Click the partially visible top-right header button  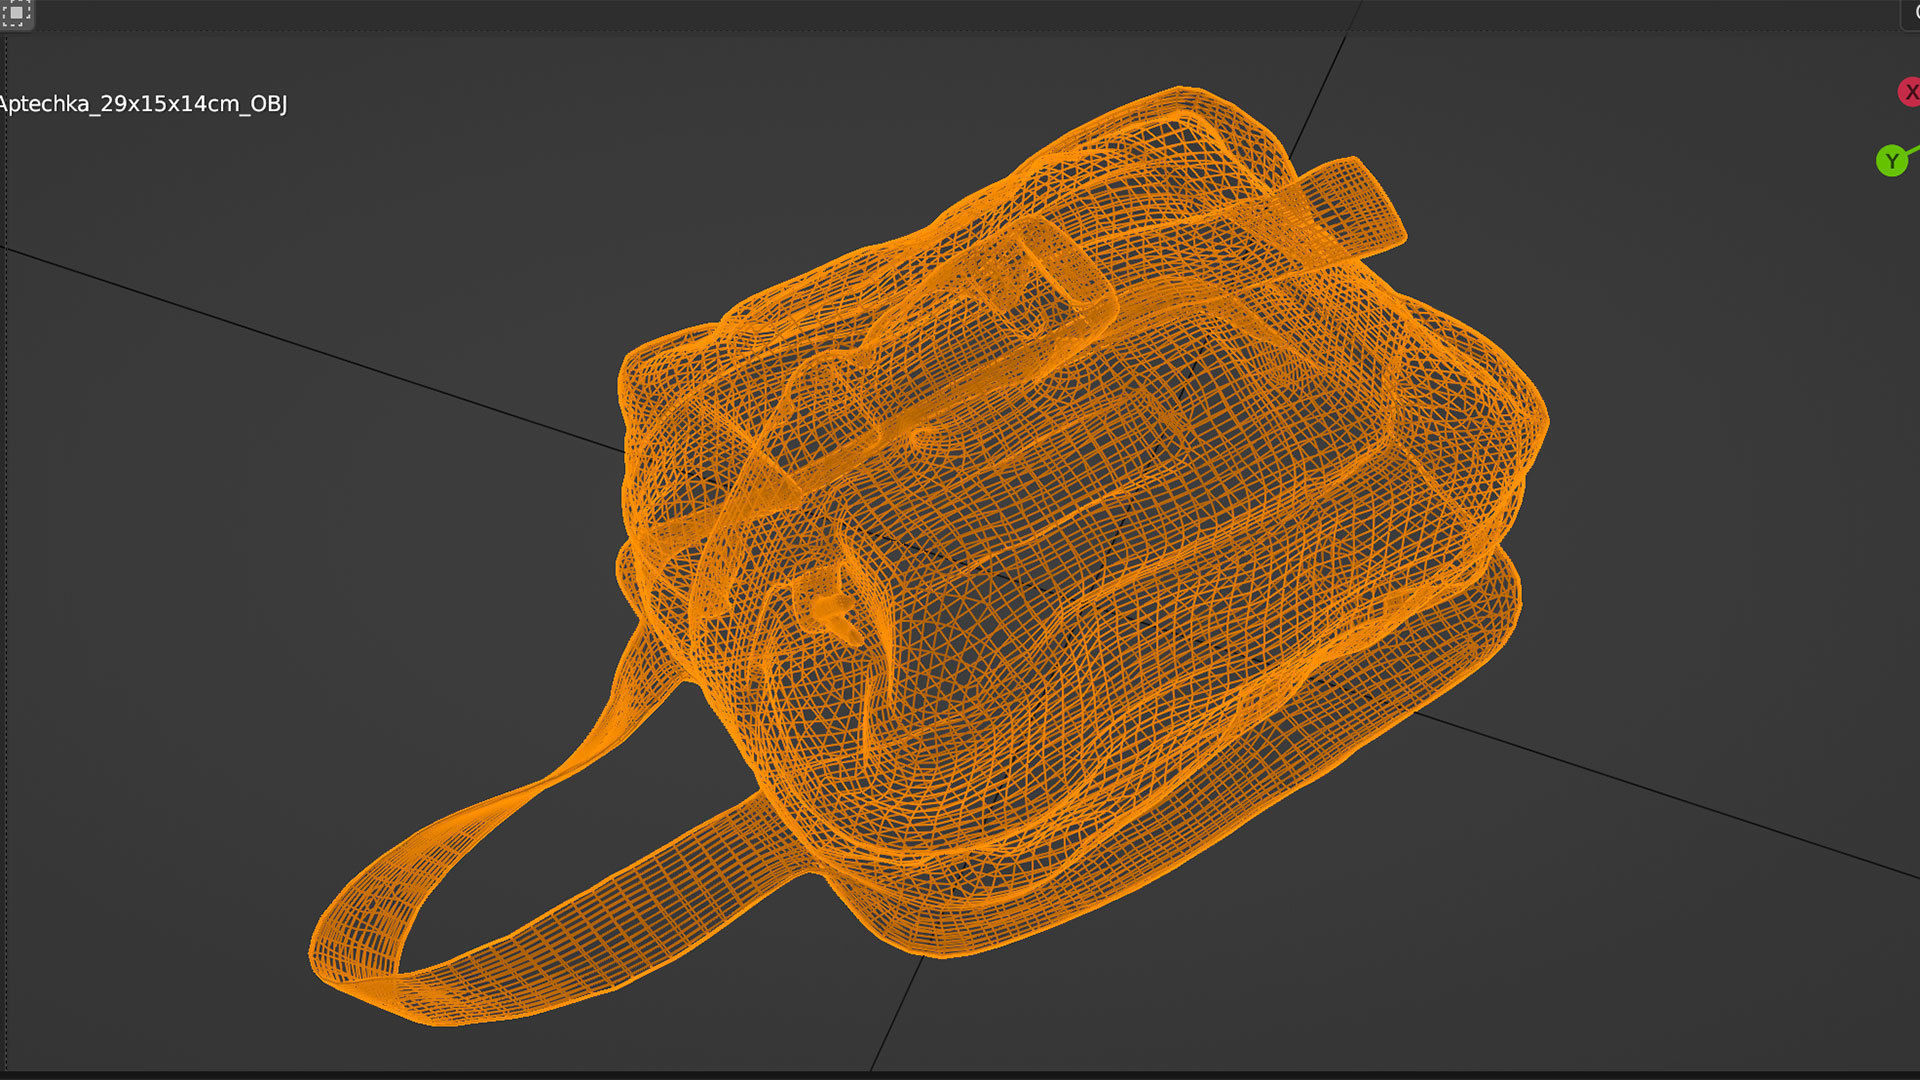point(1910,13)
